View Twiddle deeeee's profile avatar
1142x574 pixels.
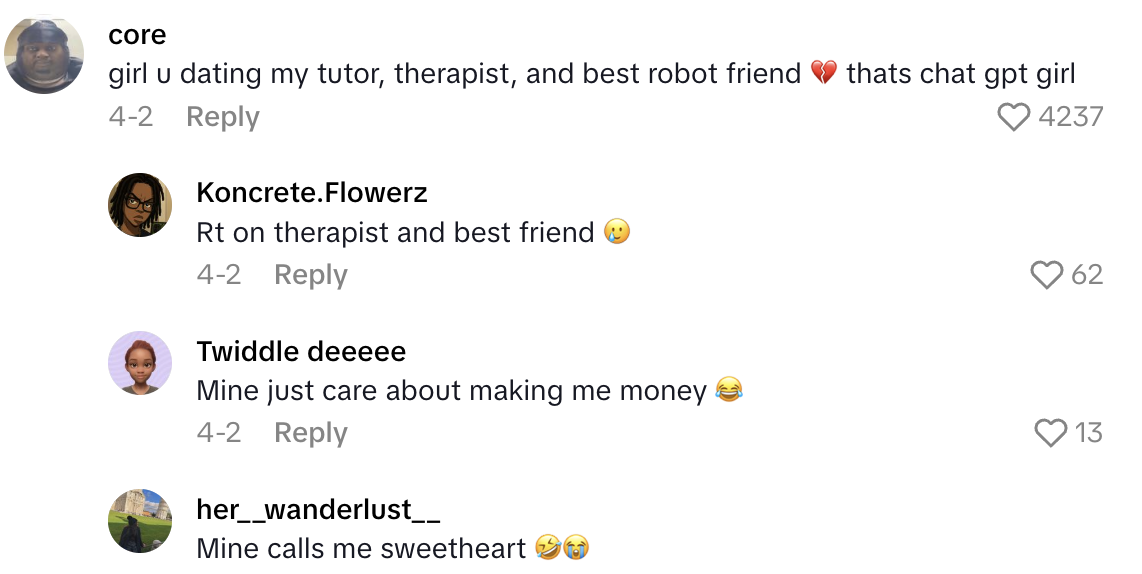point(140,363)
